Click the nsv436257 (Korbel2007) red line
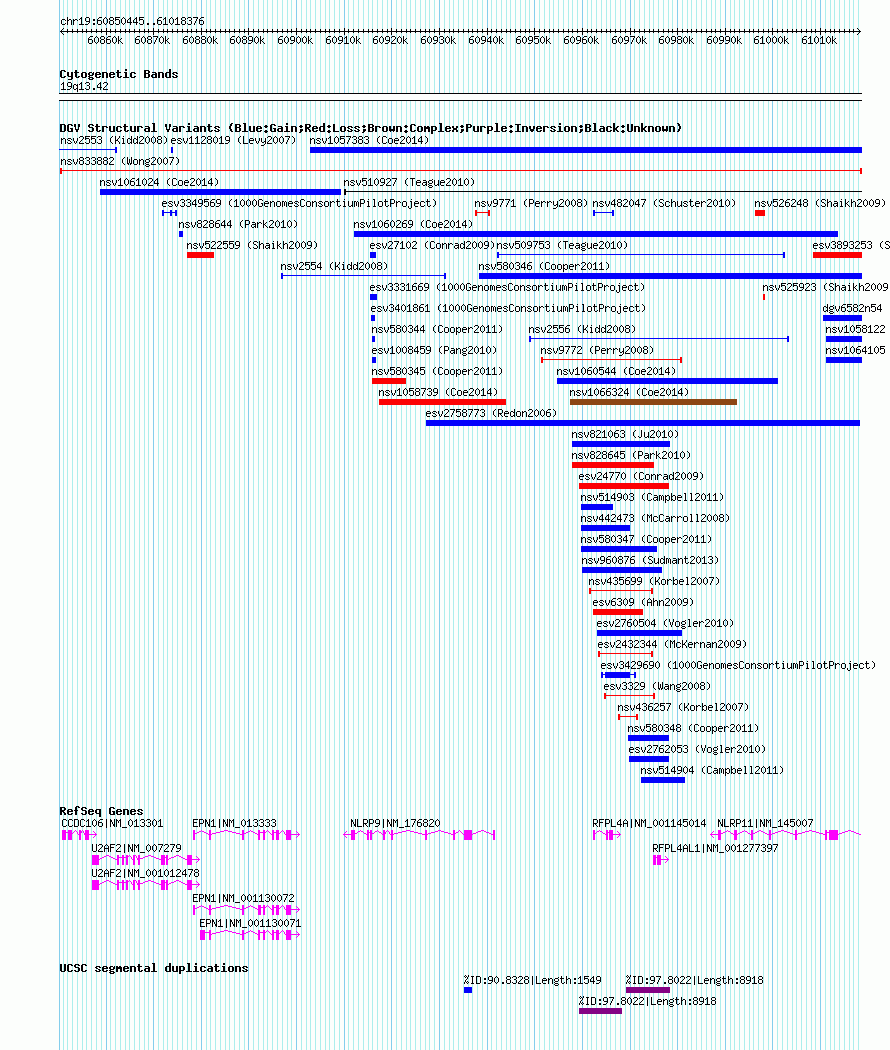The height and width of the screenshot is (1050, 890). pos(627,717)
